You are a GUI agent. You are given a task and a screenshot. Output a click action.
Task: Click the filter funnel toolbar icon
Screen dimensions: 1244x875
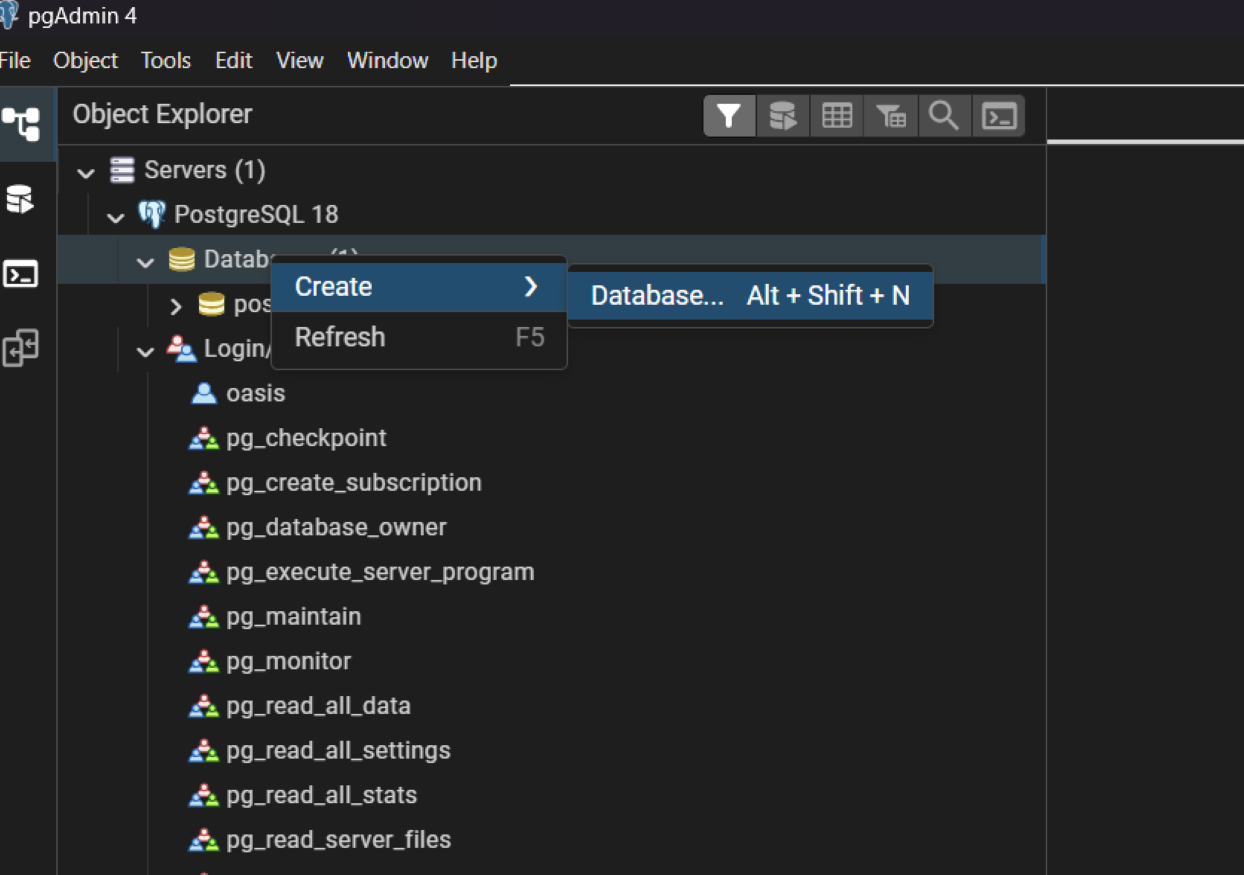(729, 117)
